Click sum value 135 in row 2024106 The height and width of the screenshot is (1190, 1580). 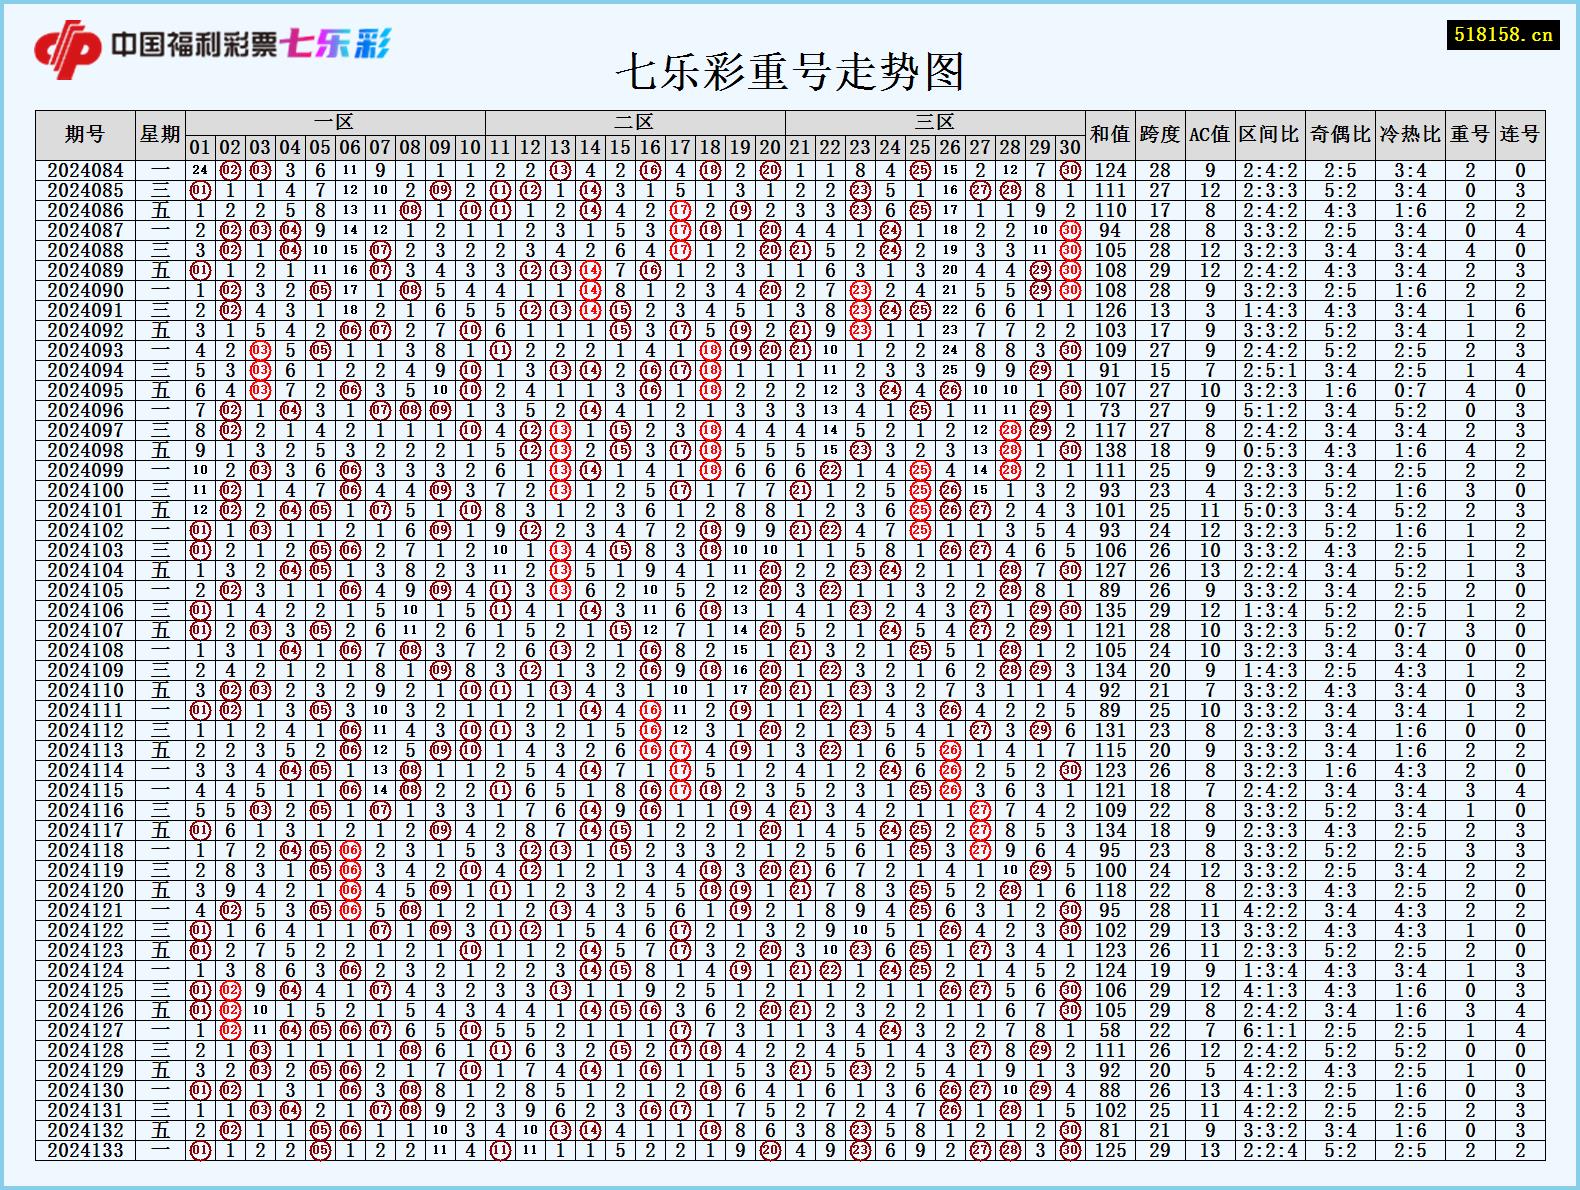point(1110,611)
